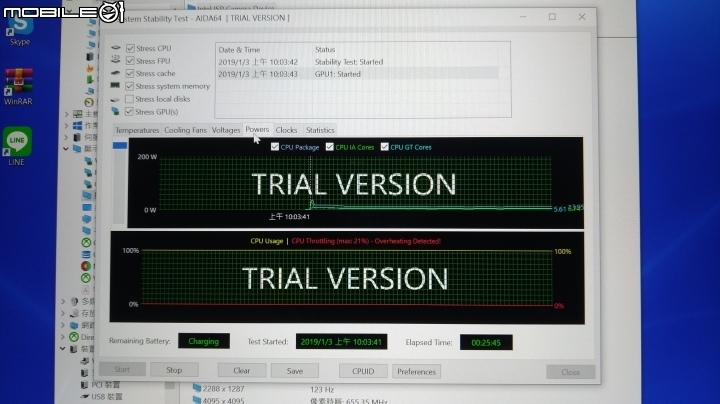Open CPUID panel
Viewport: 720px width, 404px height.
pyautogui.click(x=363, y=371)
